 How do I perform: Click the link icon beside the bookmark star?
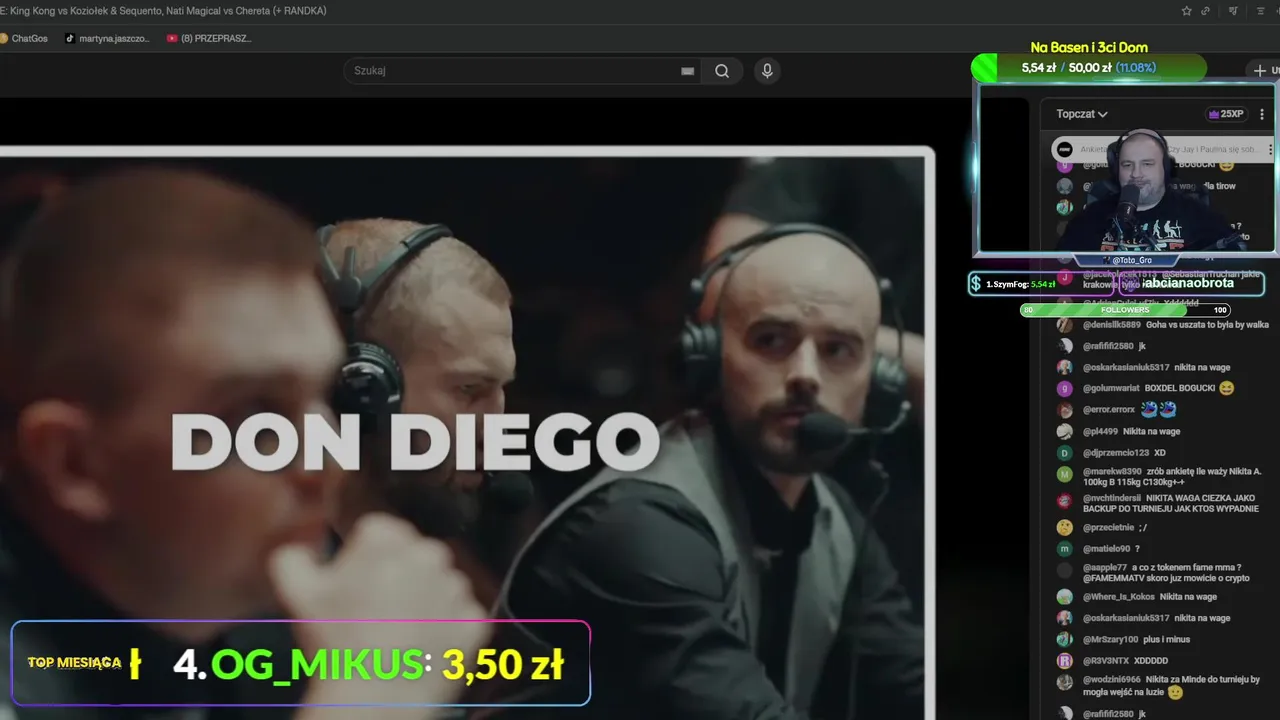(1206, 11)
